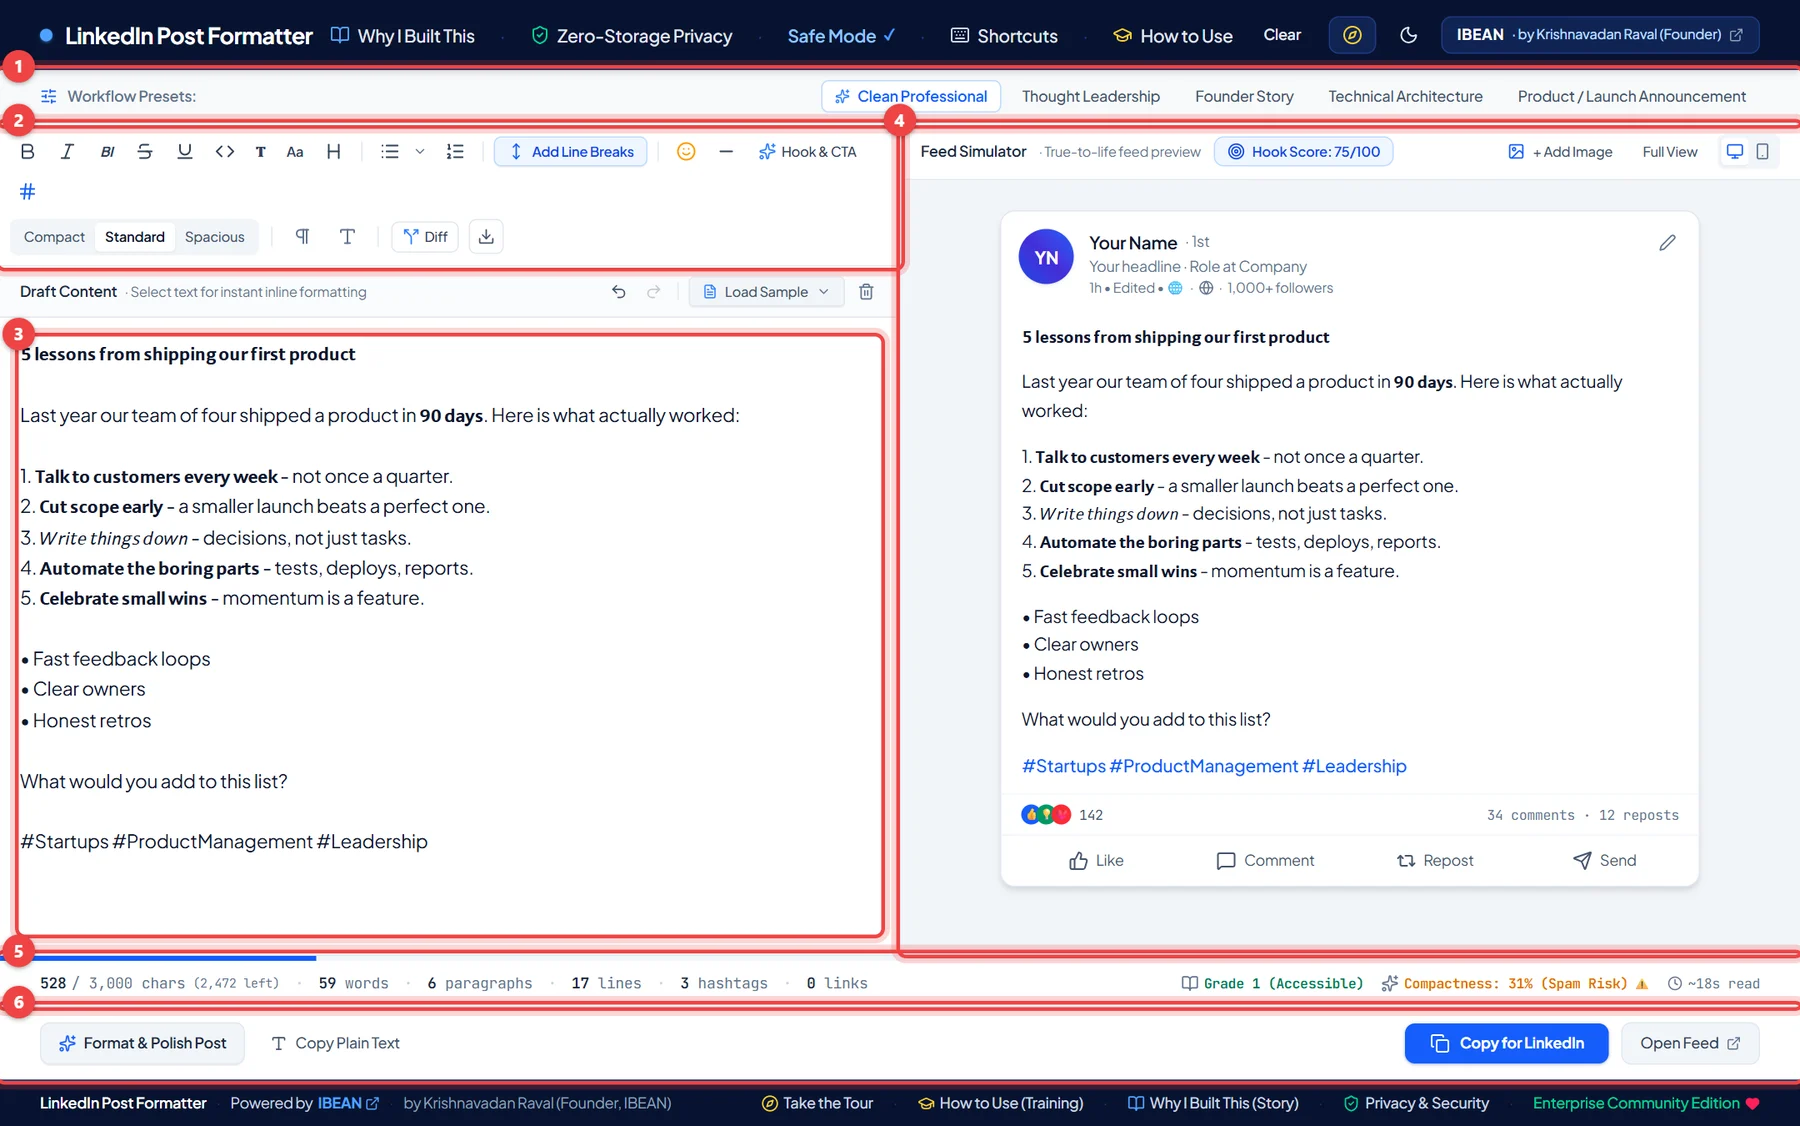Select the inline code icon
1800x1126 pixels.
[225, 152]
